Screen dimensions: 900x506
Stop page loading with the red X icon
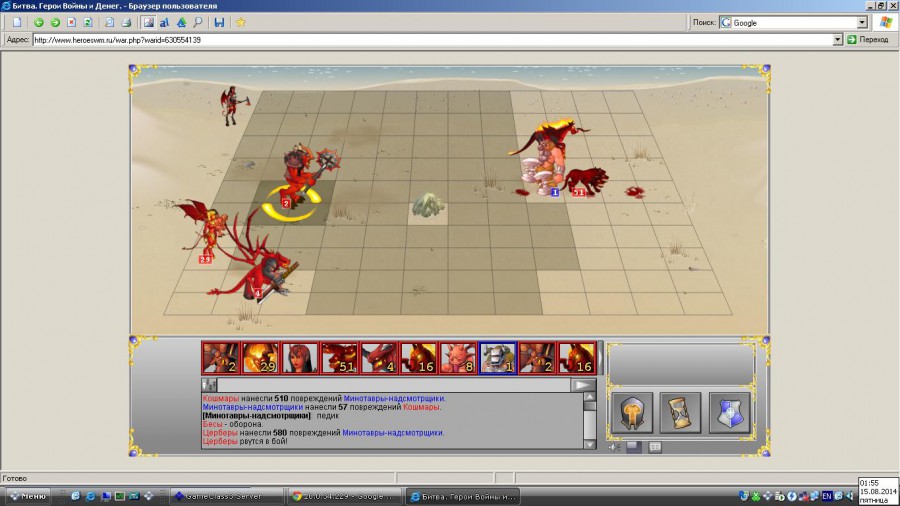[x=71, y=22]
